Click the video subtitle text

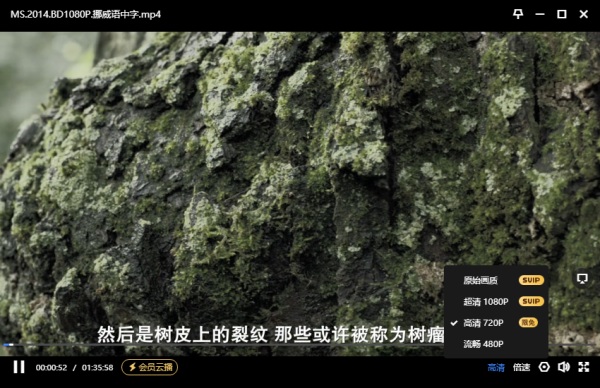click(271, 334)
